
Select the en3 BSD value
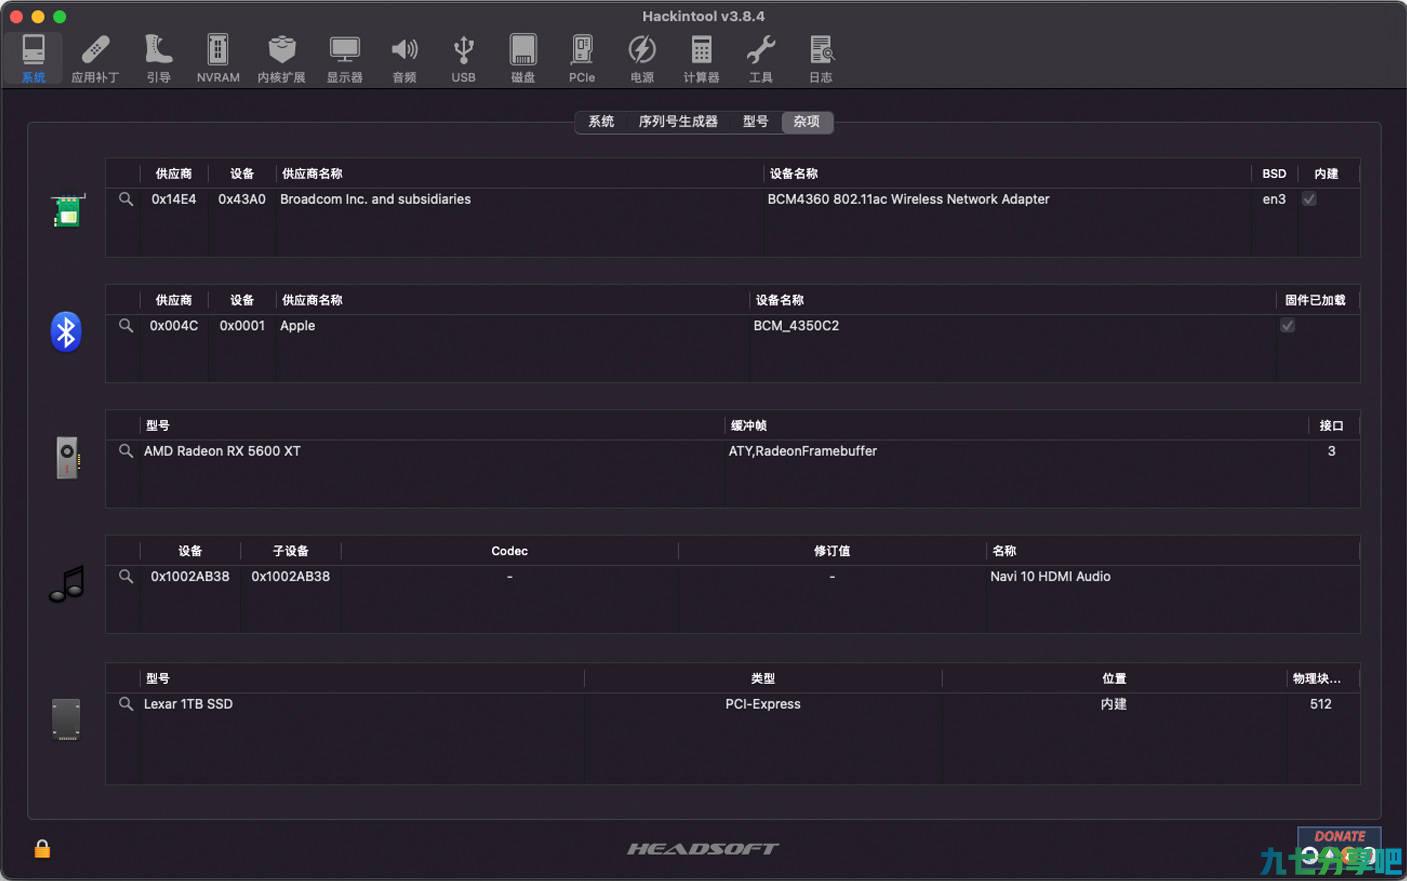pyautogui.click(x=1274, y=199)
